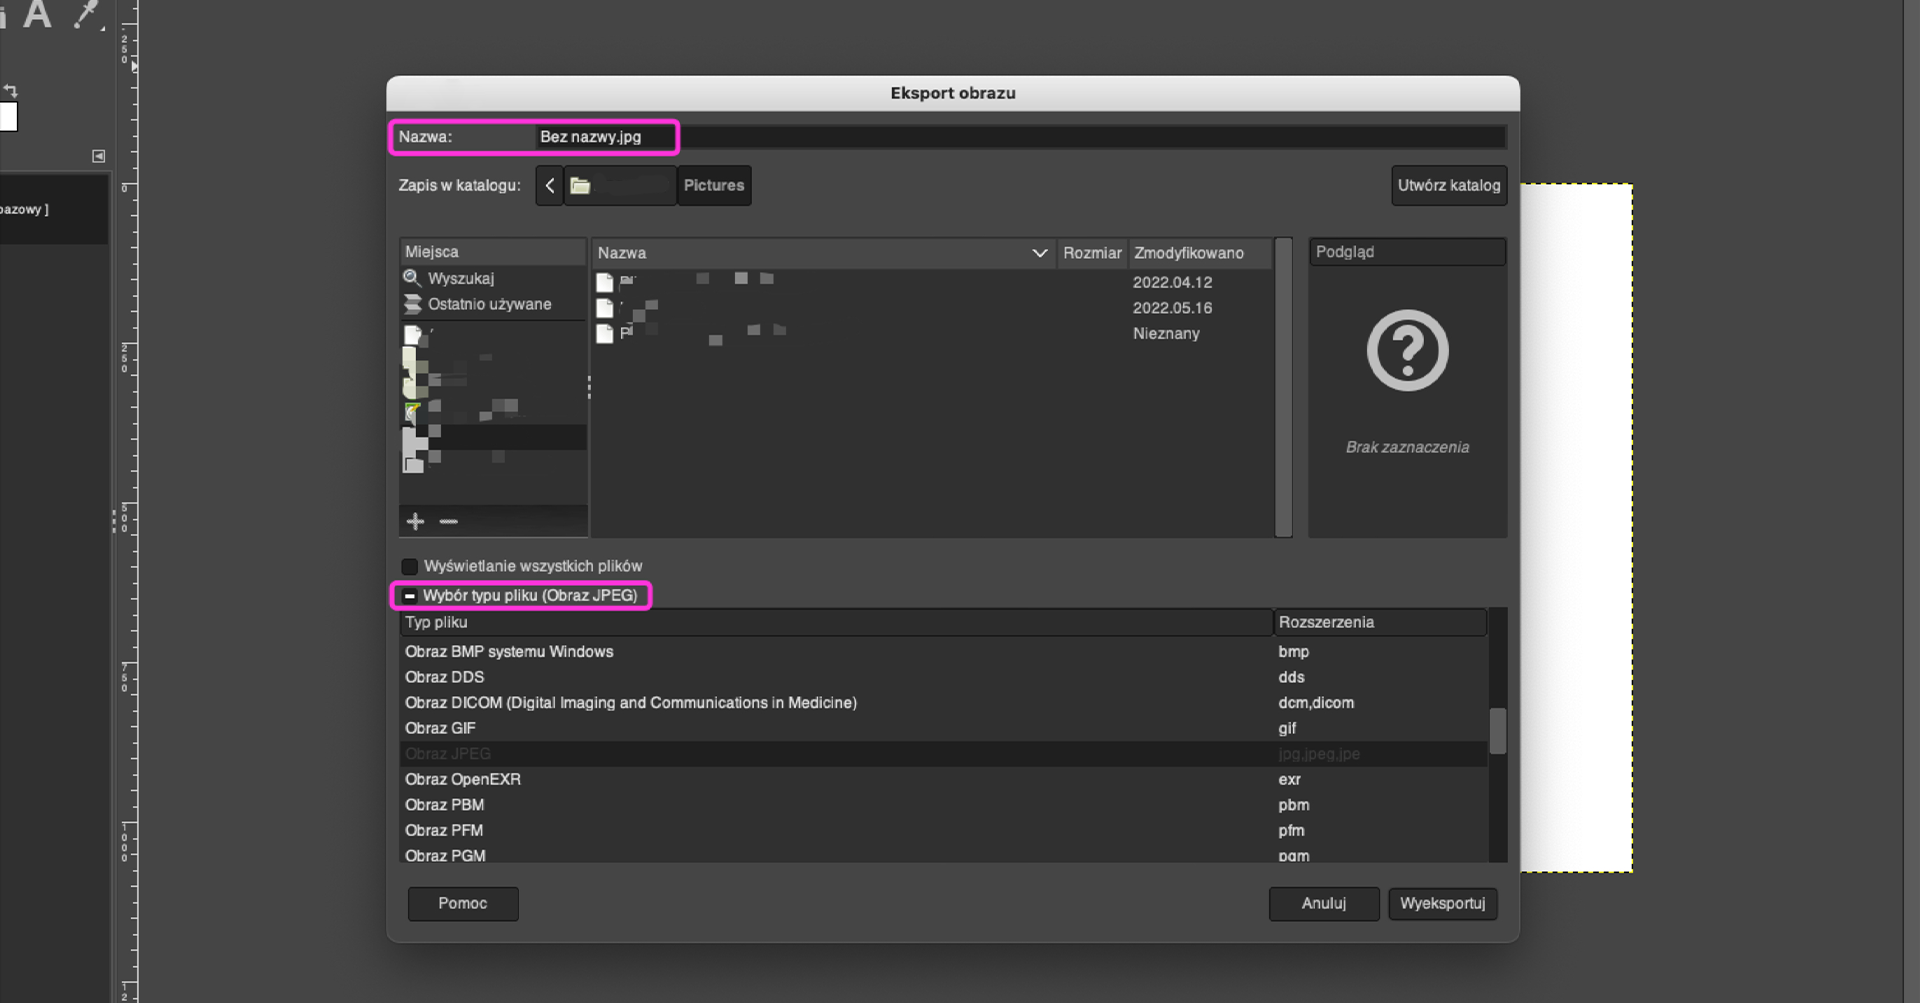Click the Utwórz katalog button

(1448, 186)
